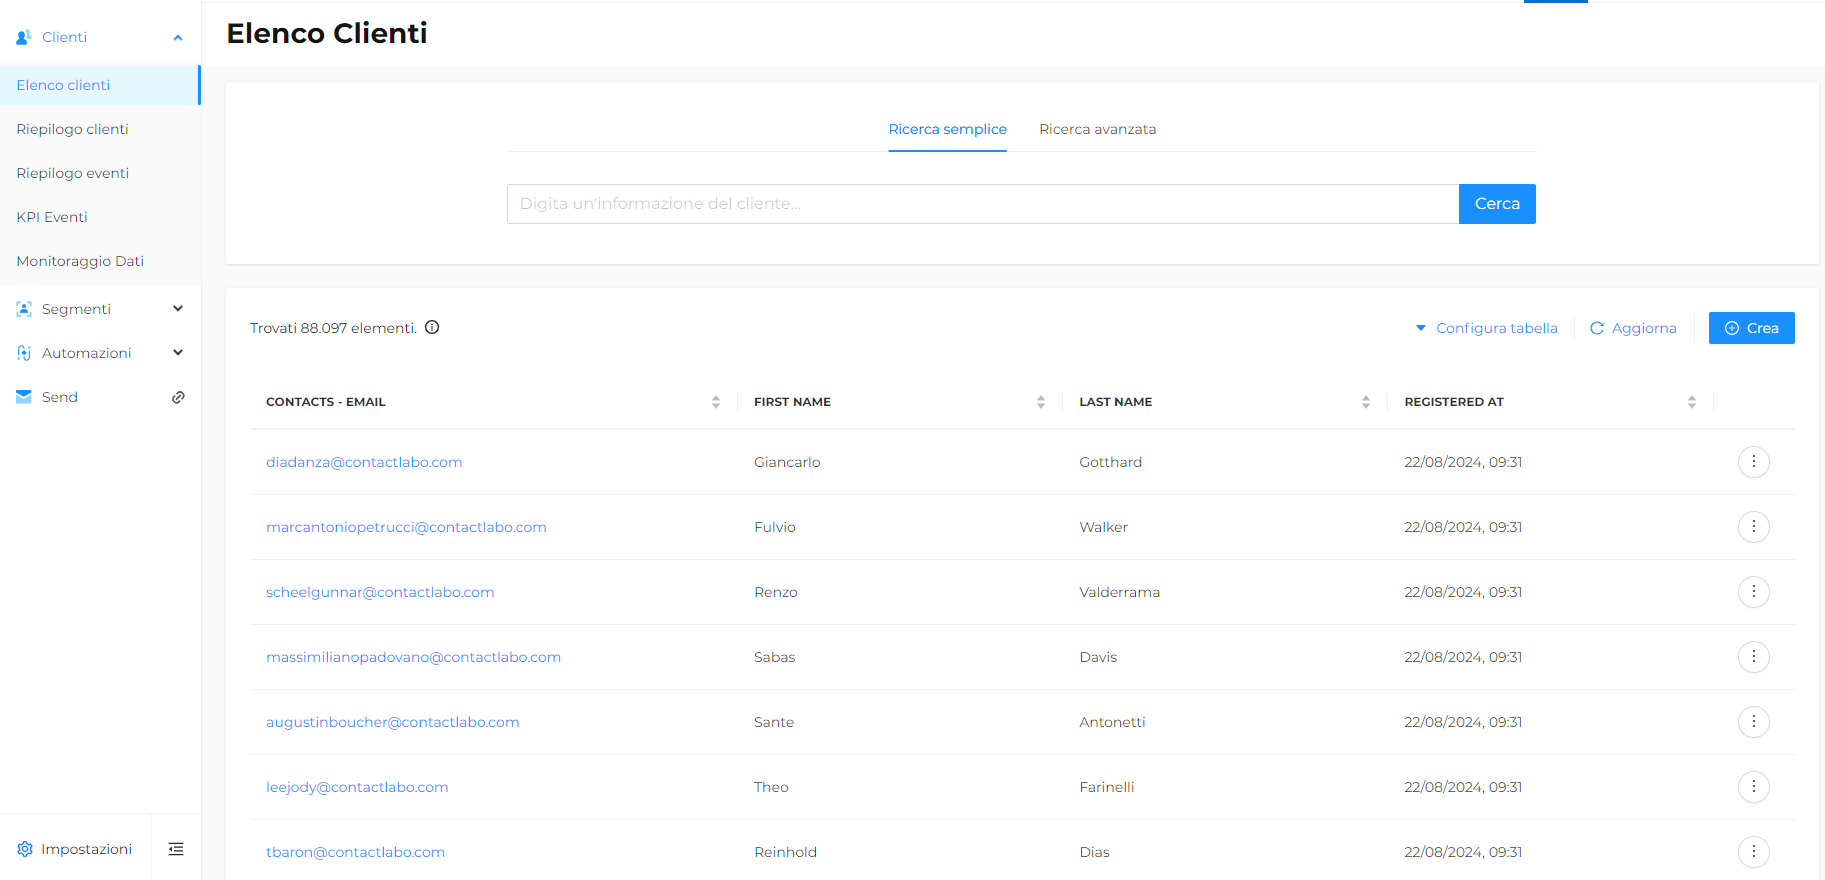Select the first name cell Reinhold

pyautogui.click(x=785, y=852)
